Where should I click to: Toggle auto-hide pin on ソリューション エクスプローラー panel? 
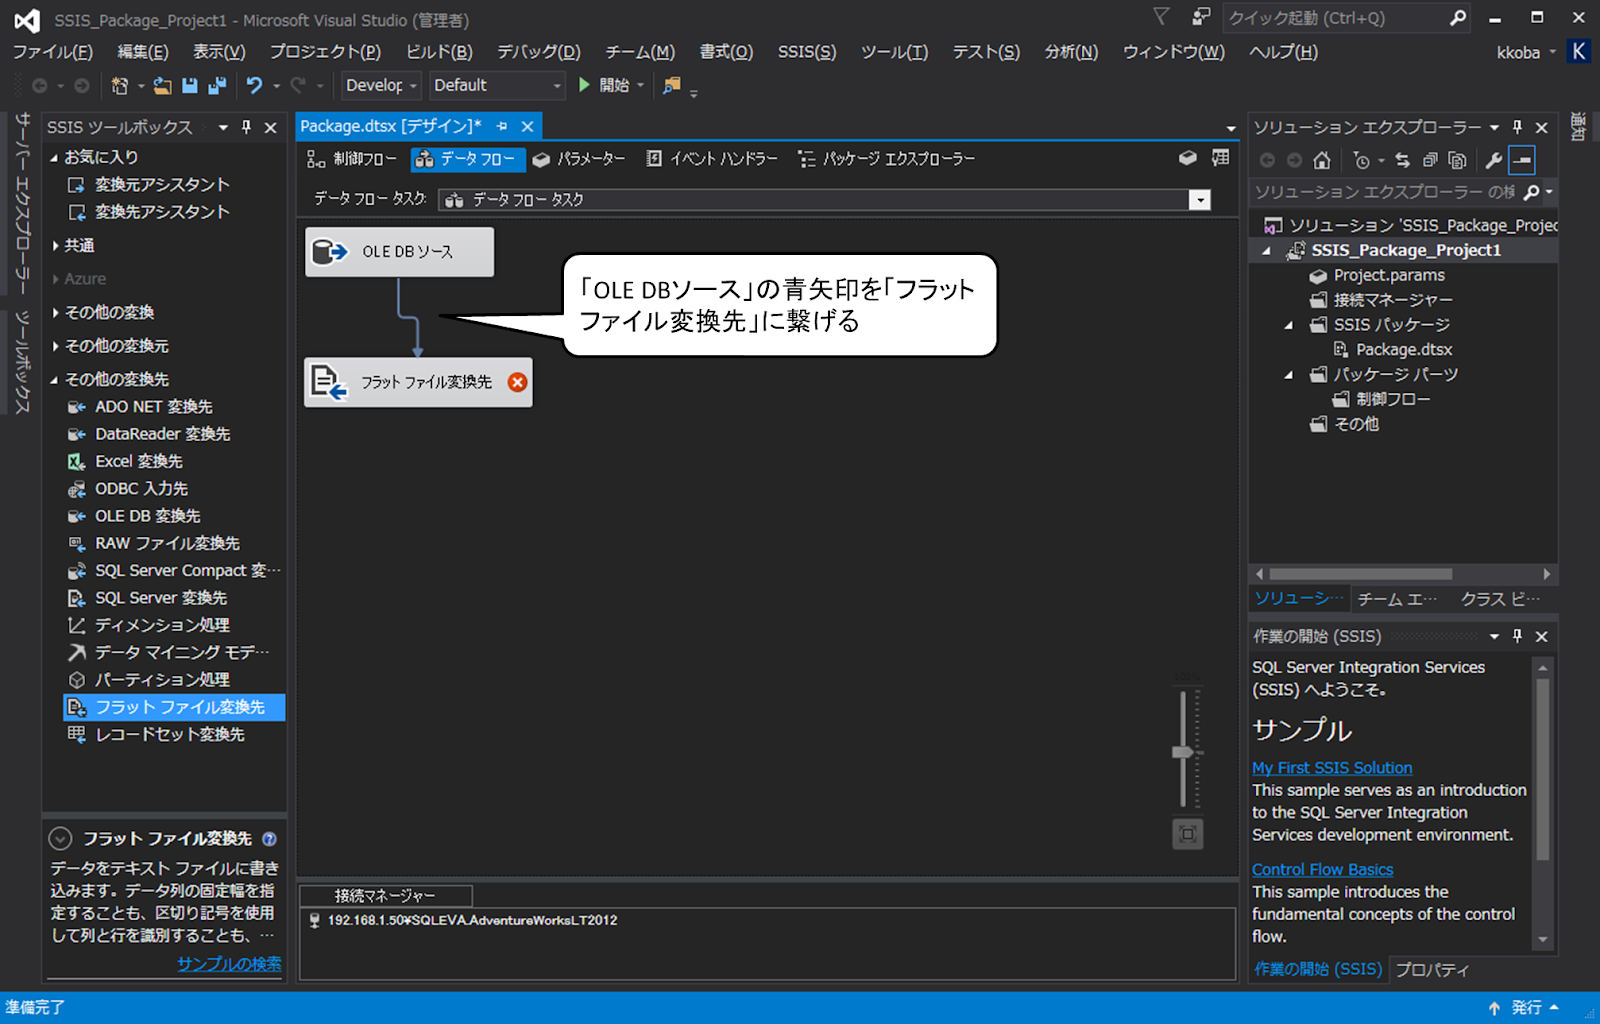tap(1517, 127)
